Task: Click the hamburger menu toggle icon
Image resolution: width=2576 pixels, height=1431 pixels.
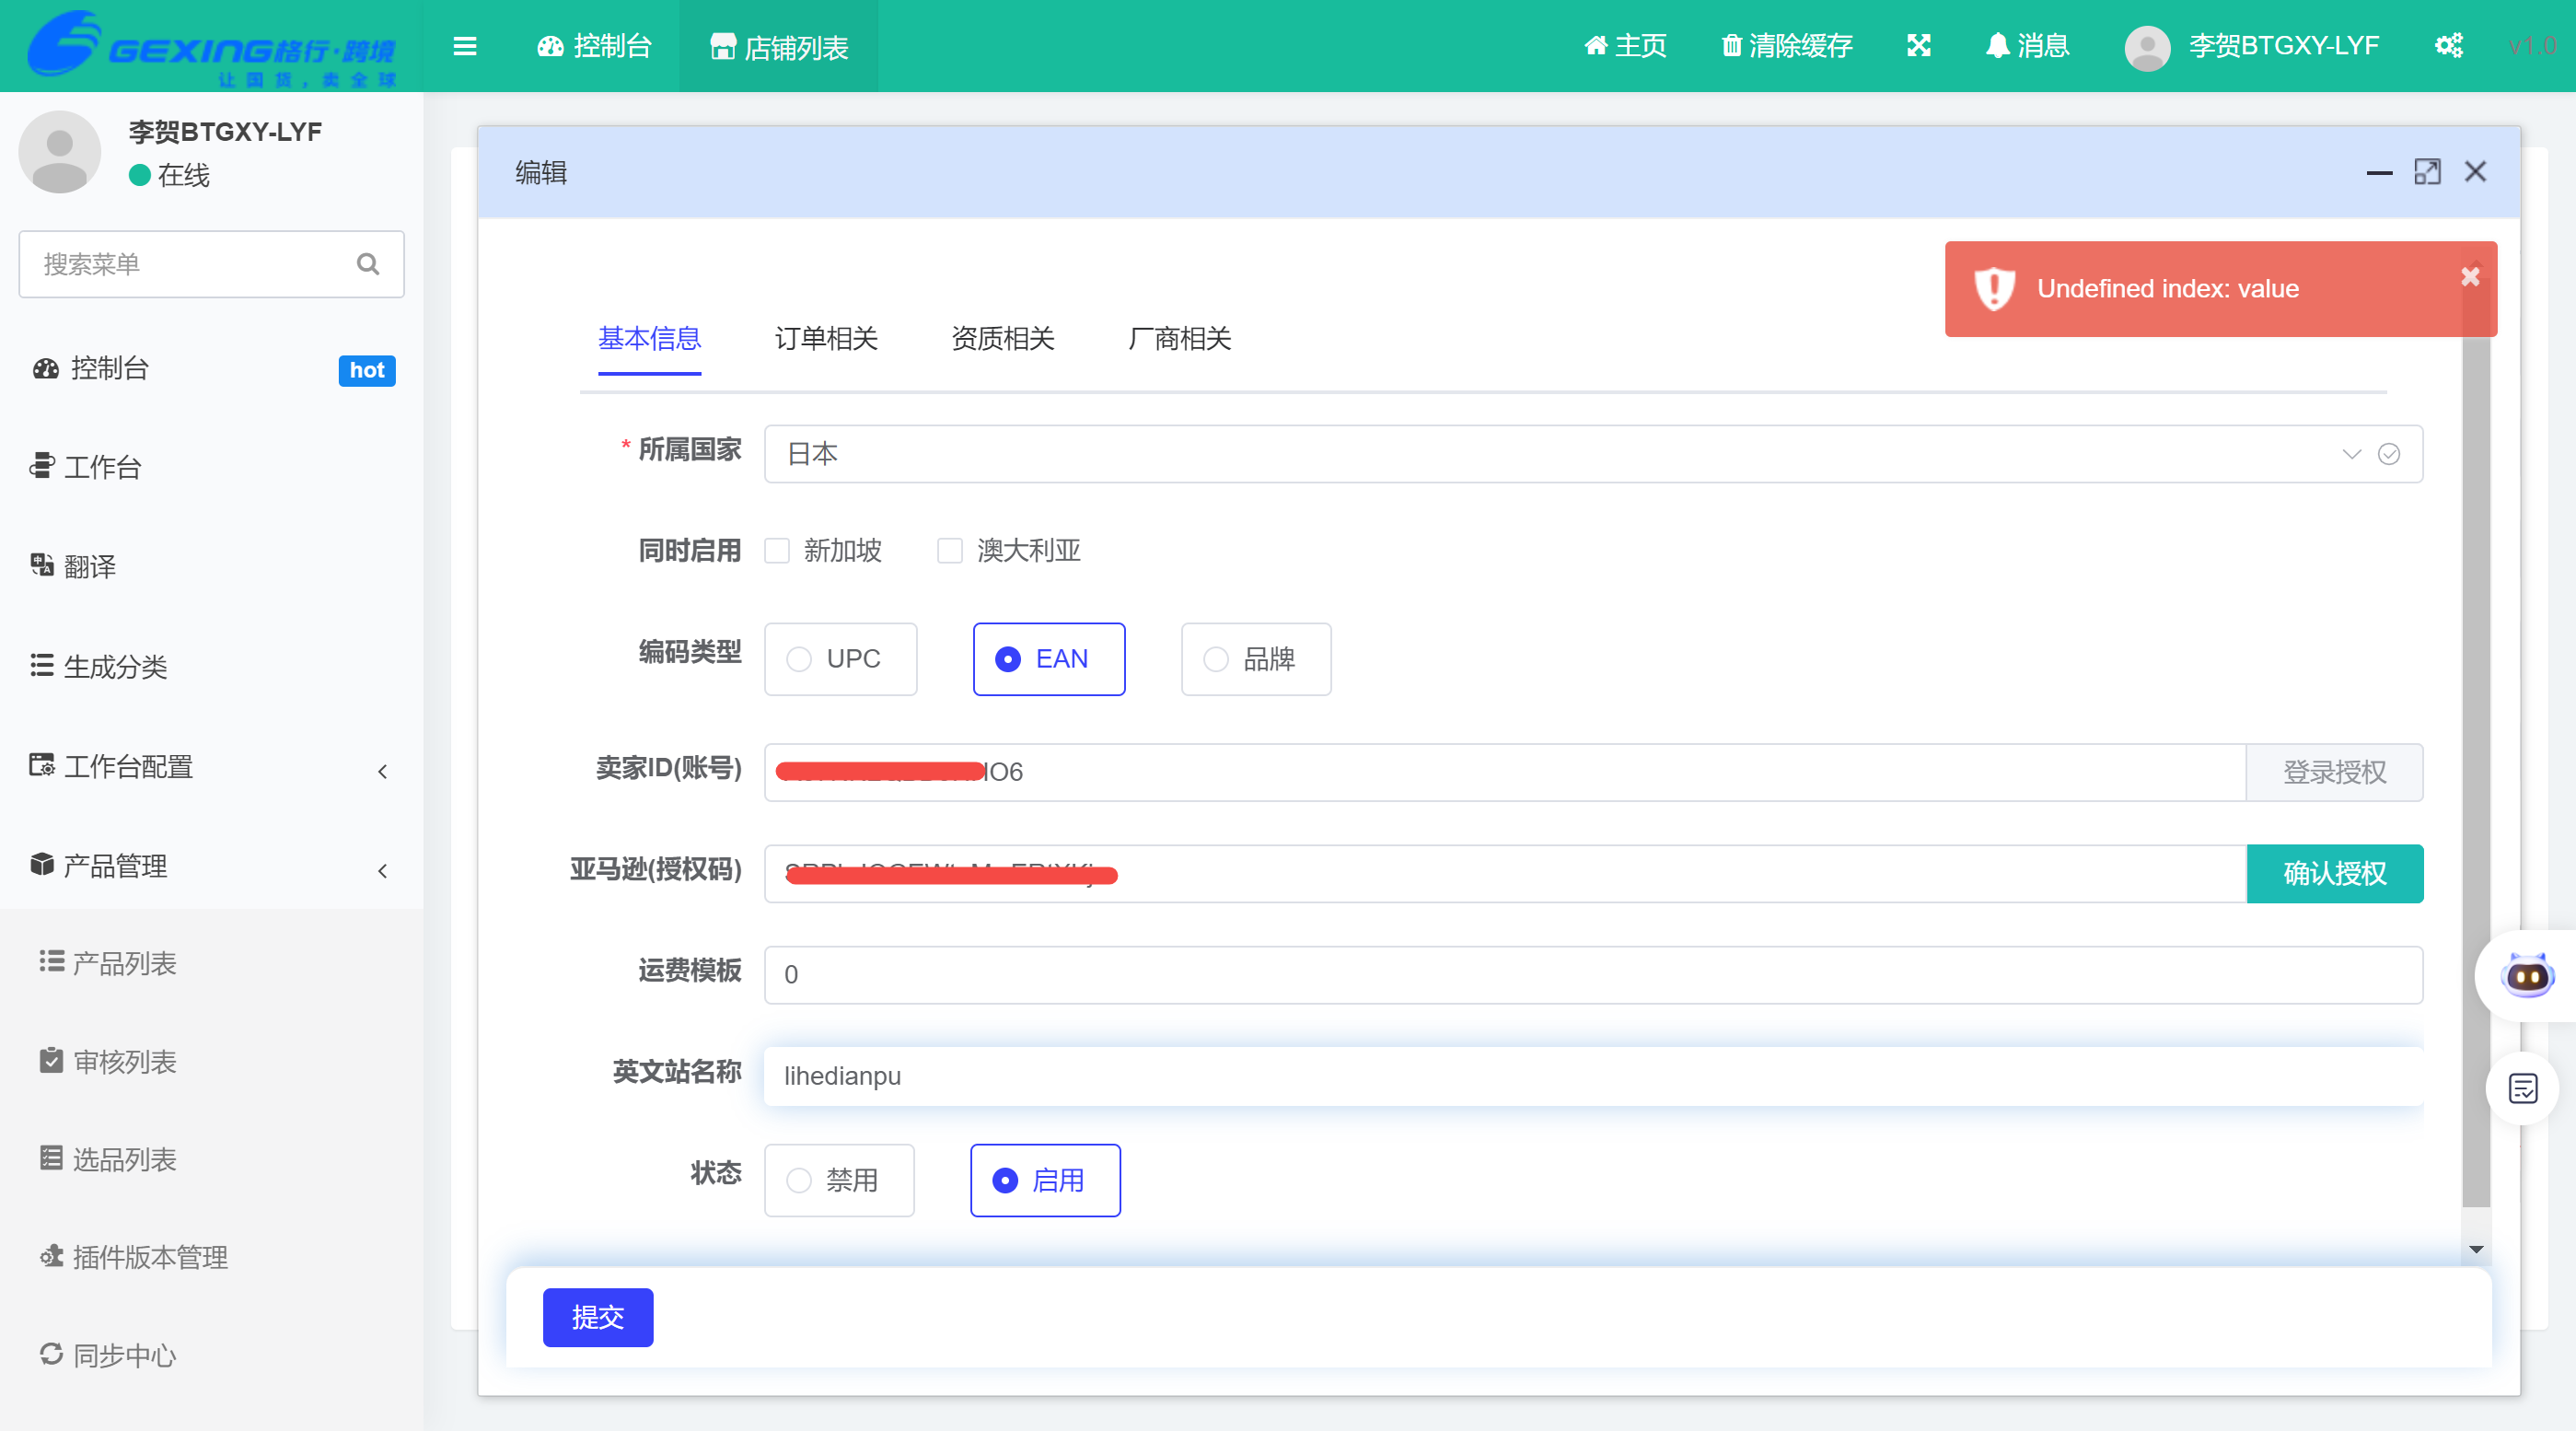Action: [x=464, y=46]
